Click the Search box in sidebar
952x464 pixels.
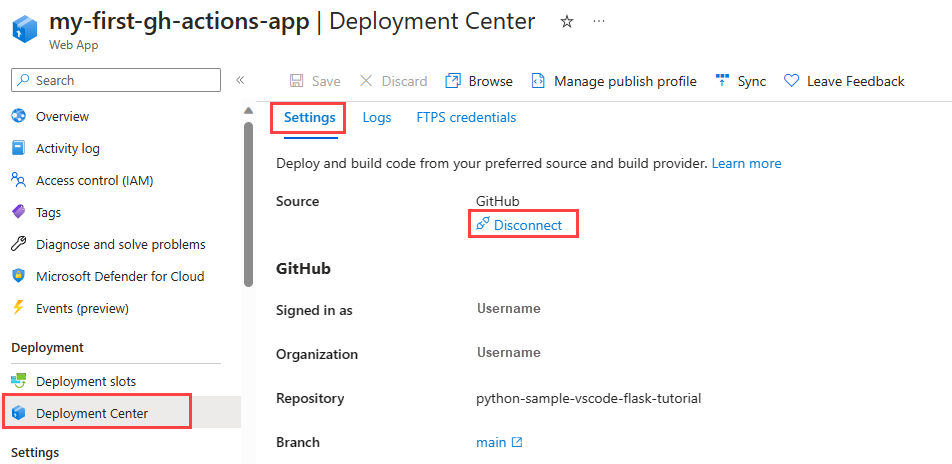[116, 80]
